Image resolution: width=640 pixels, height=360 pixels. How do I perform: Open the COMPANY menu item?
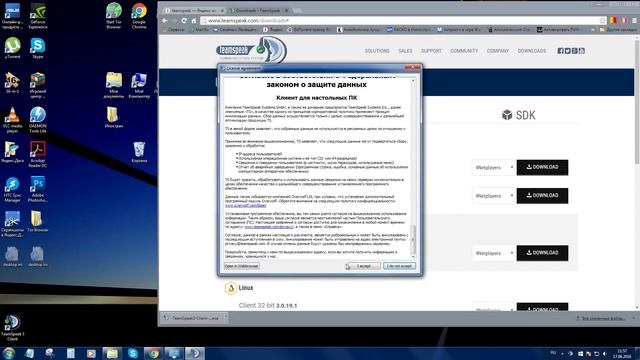pyautogui.click(x=498, y=51)
